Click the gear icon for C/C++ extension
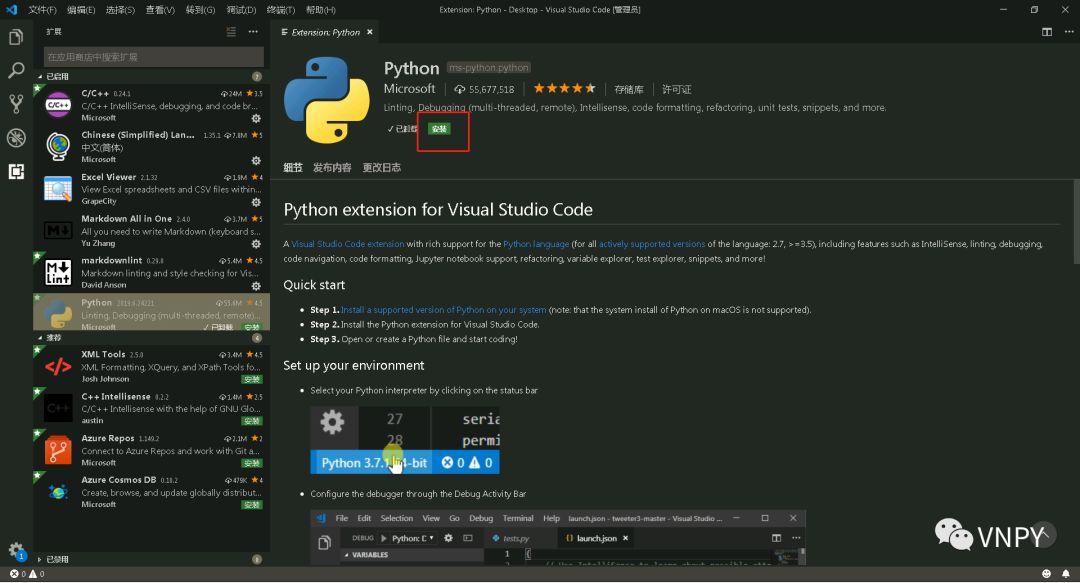1080x583 pixels. click(256, 118)
